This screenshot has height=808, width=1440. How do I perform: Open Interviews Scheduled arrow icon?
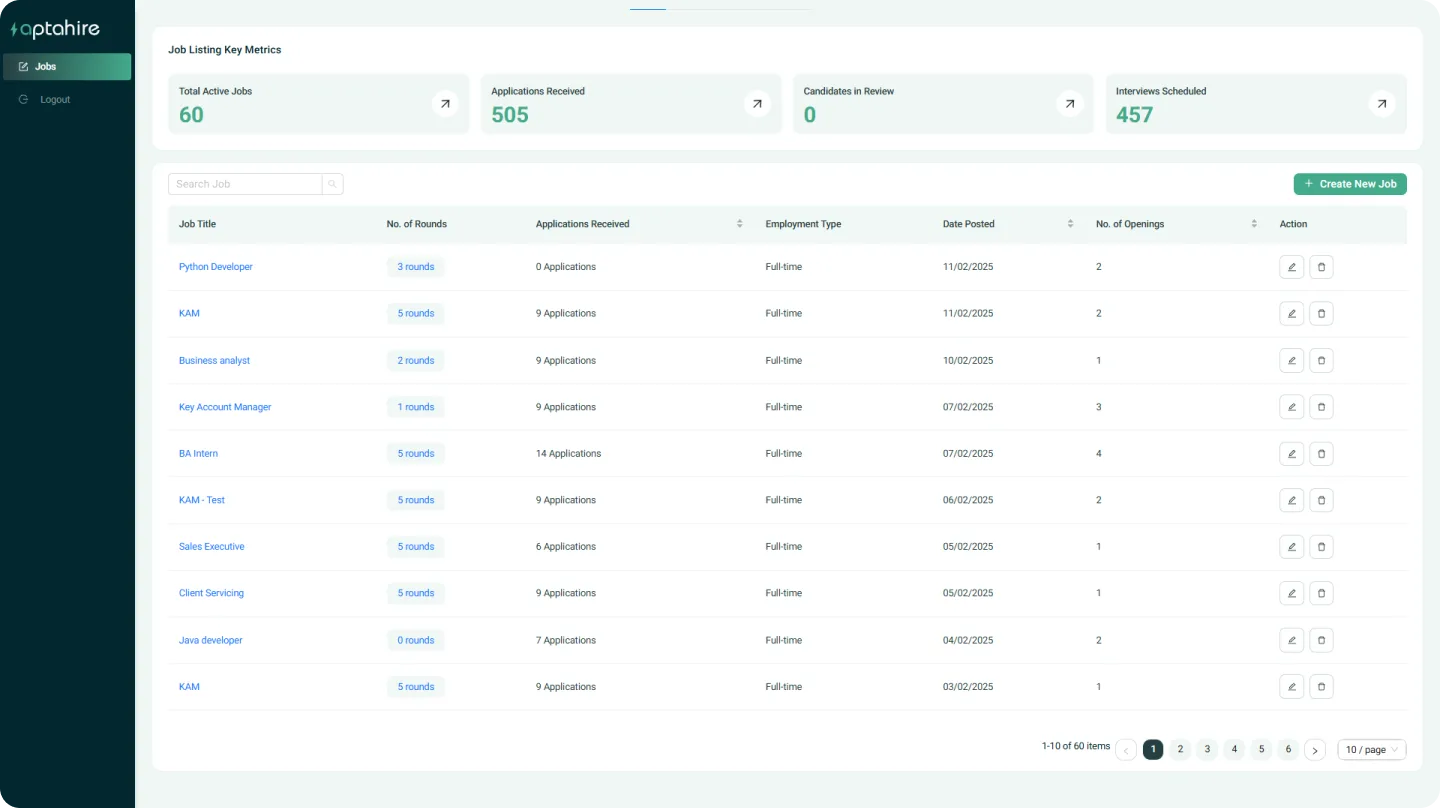[x=1382, y=103]
